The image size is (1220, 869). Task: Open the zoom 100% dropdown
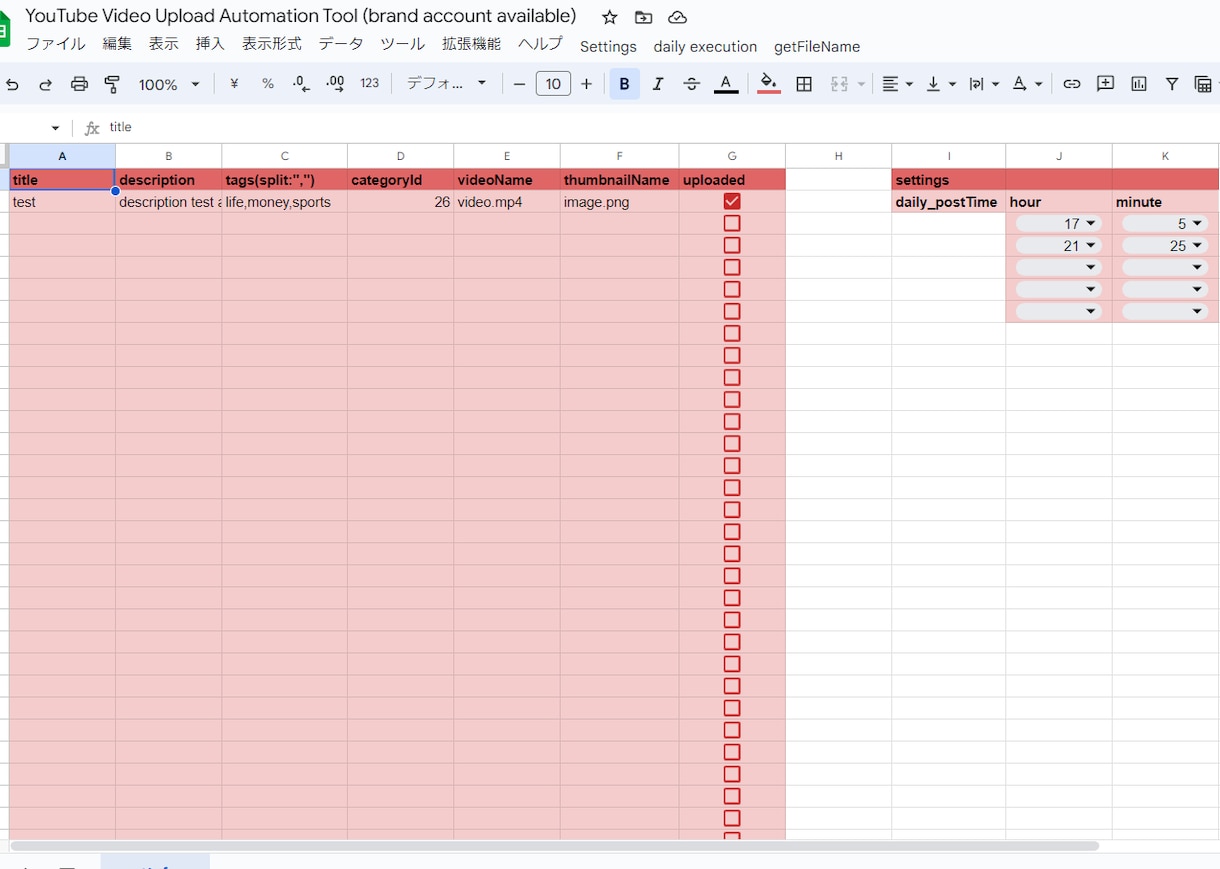[169, 84]
